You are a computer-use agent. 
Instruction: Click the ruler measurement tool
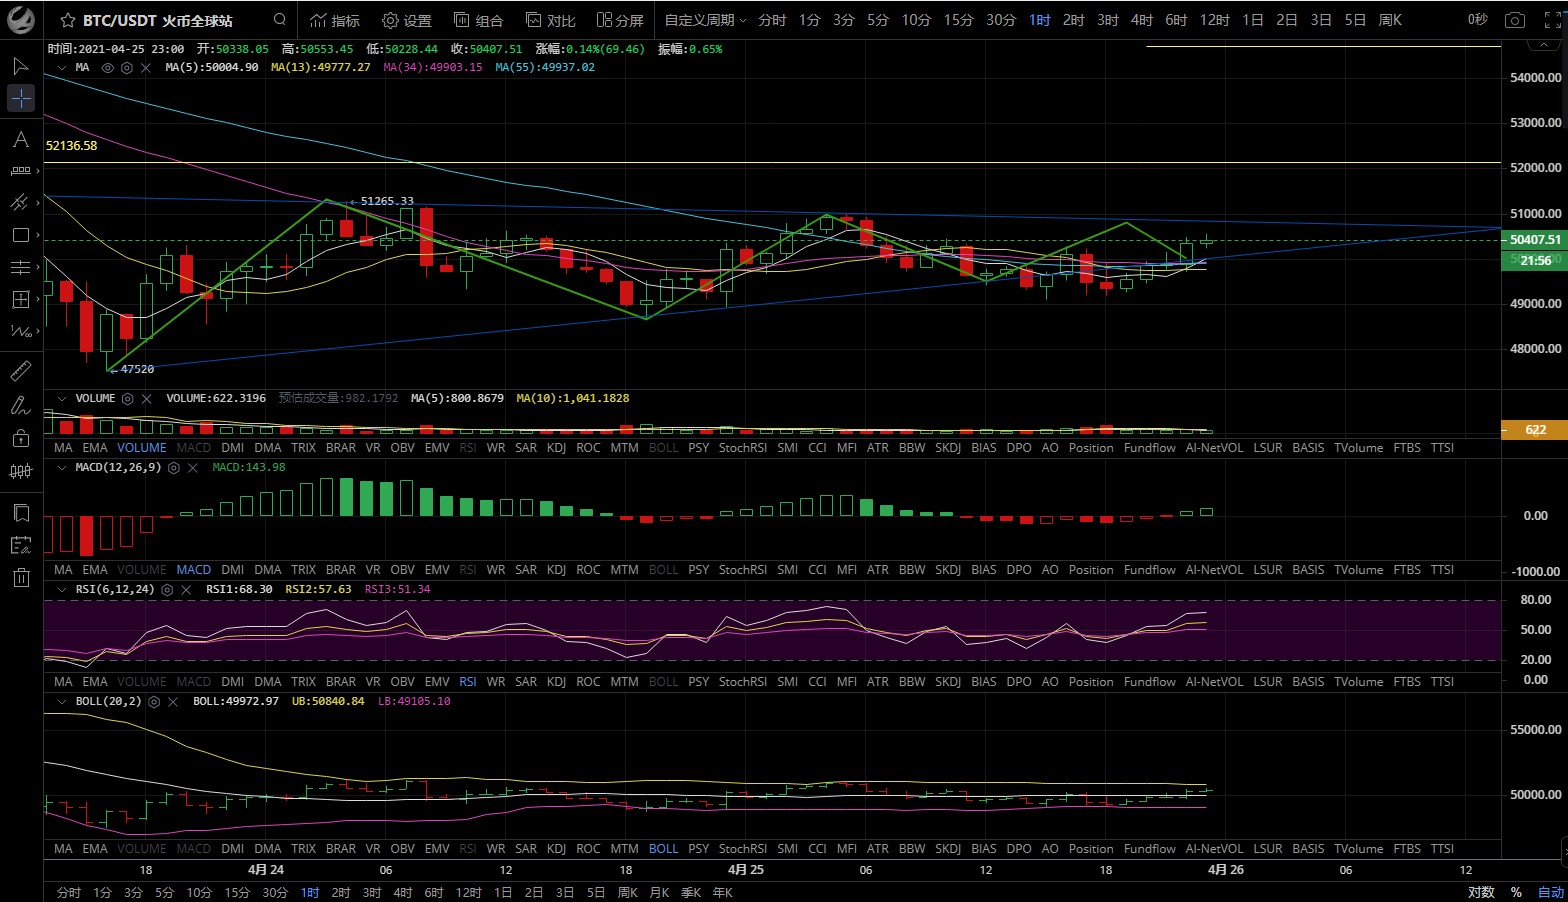(x=21, y=371)
